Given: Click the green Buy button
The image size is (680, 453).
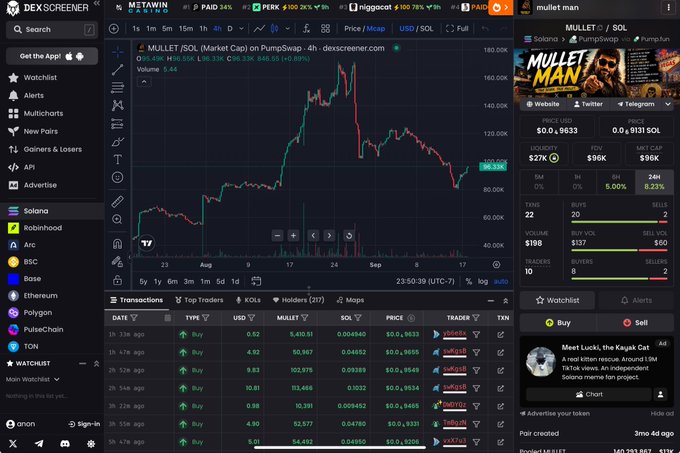Looking at the screenshot, I should 558,323.
